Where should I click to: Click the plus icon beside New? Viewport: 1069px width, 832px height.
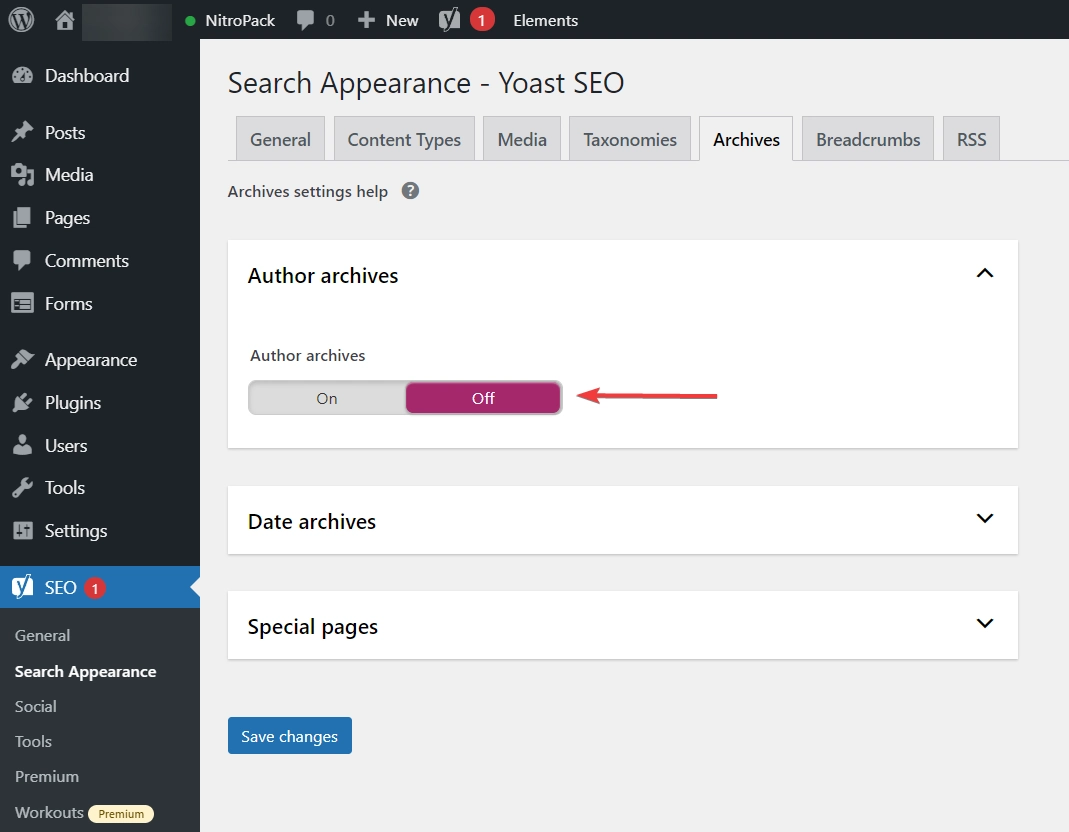pyautogui.click(x=366, y=20)
